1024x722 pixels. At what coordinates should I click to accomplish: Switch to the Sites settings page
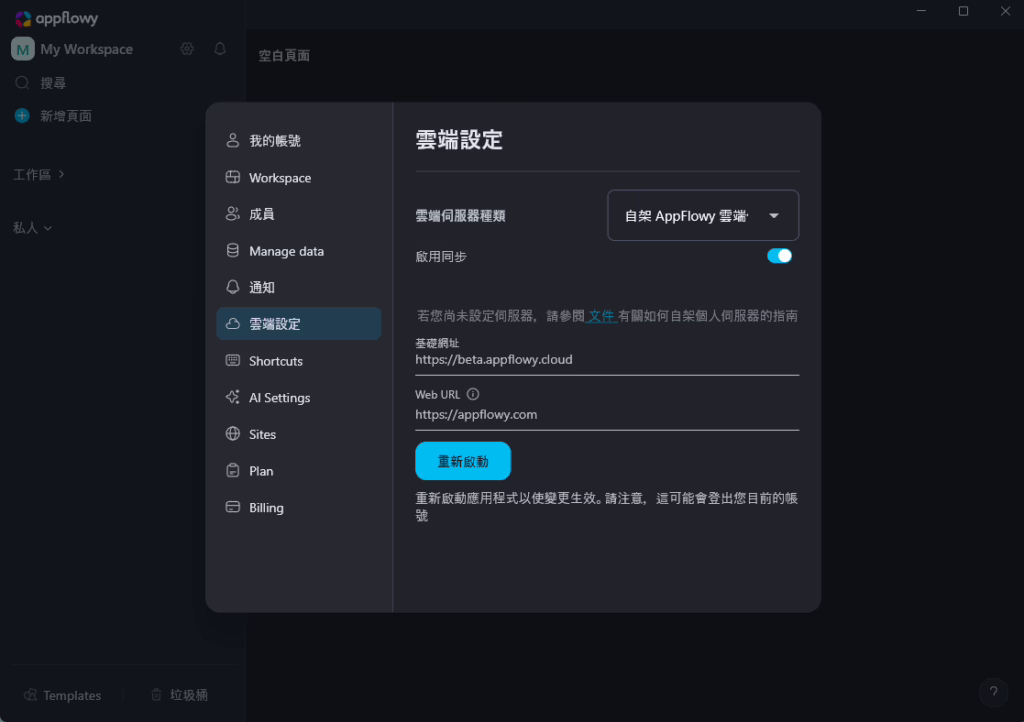(x=298, y=433)
